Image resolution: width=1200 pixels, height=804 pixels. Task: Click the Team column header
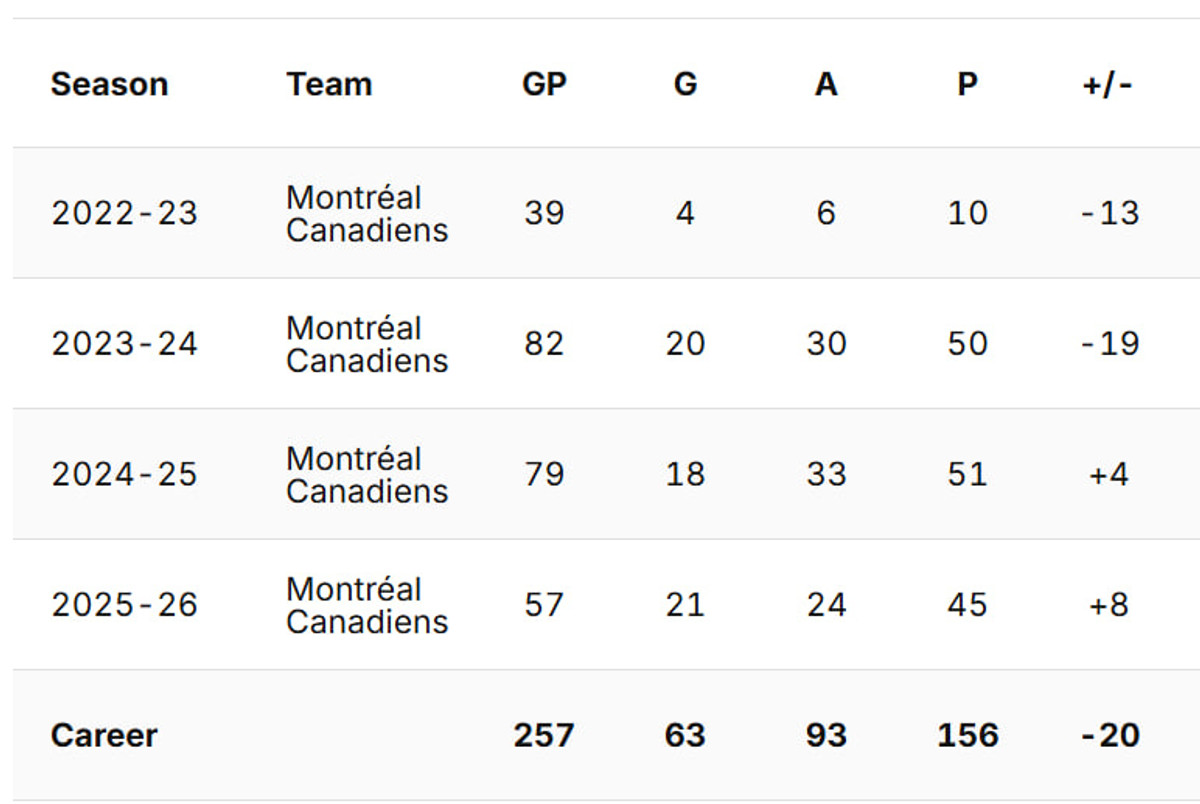tap(329, 84)
